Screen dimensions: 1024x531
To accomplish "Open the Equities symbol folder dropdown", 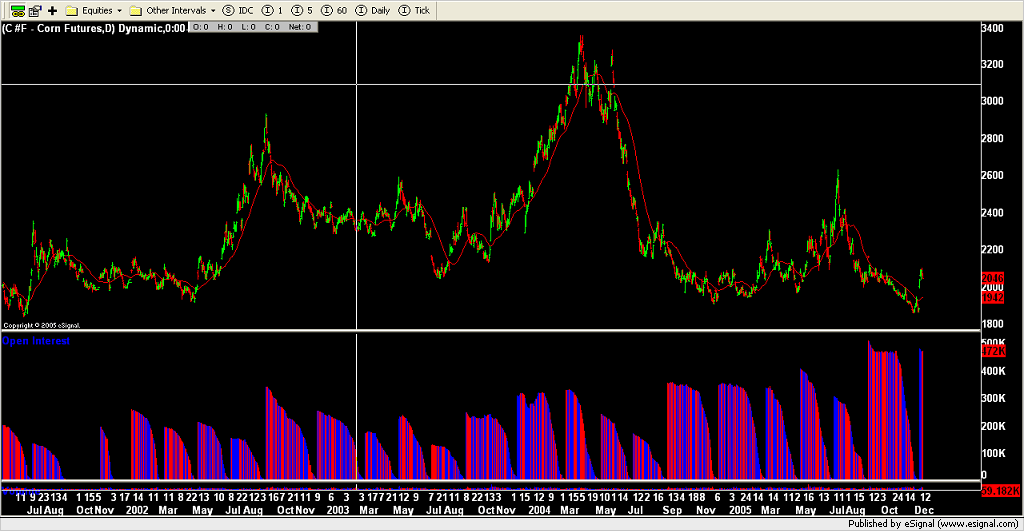I will (93, 10).
